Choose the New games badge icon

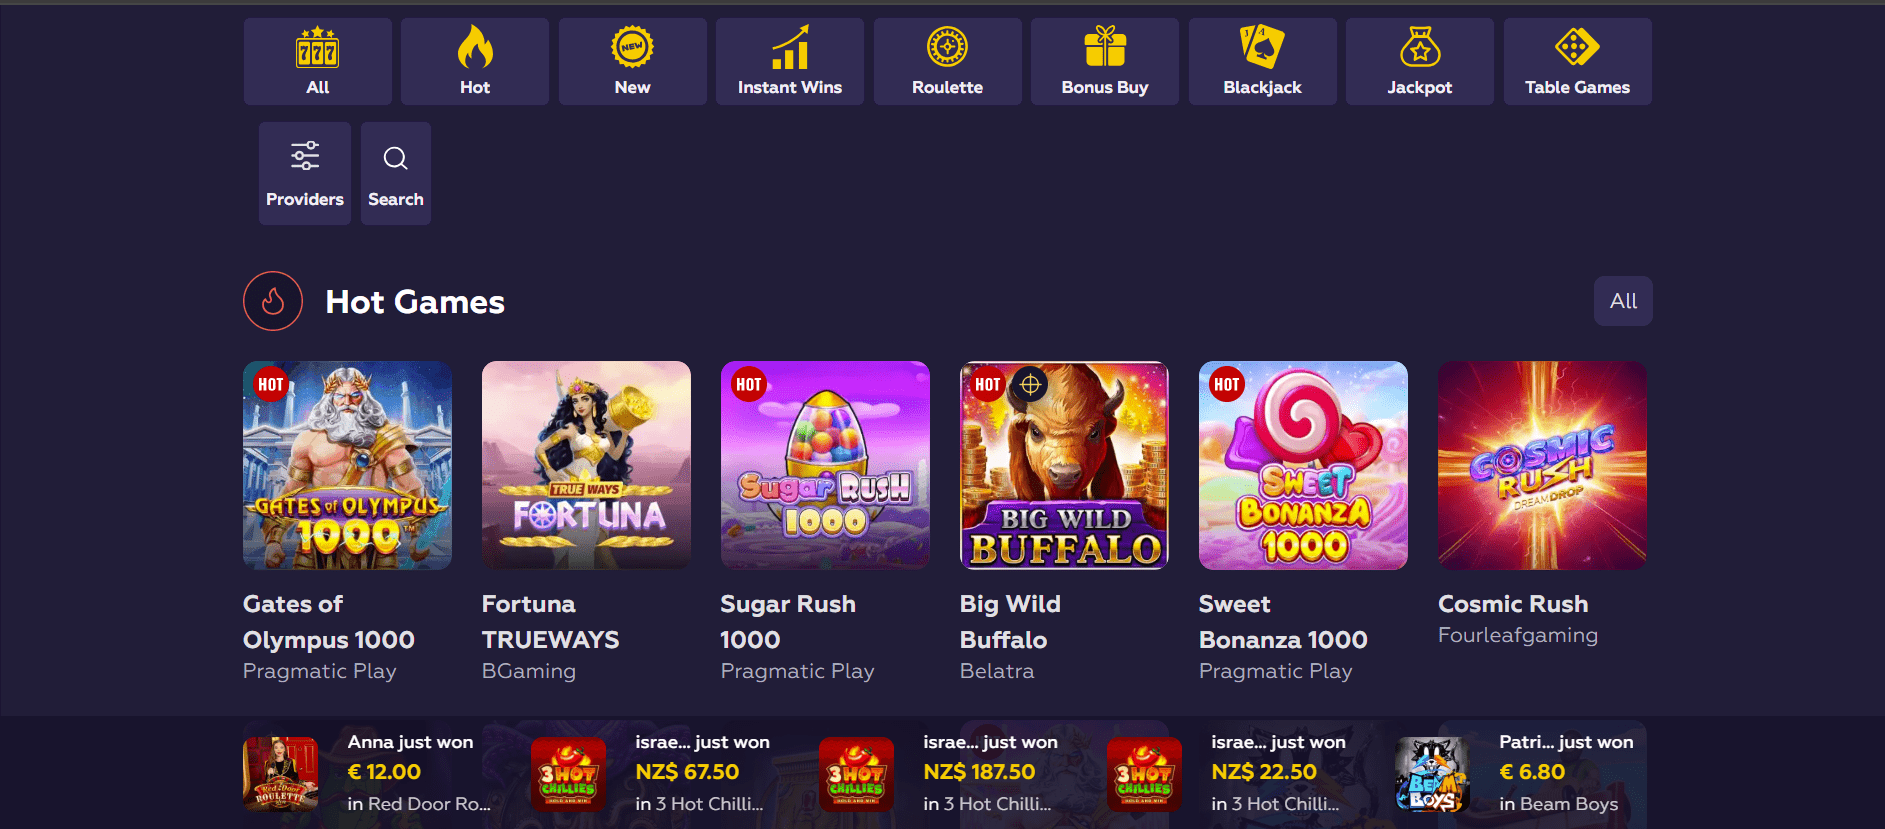pyautogui.click(x=632, y=47)
